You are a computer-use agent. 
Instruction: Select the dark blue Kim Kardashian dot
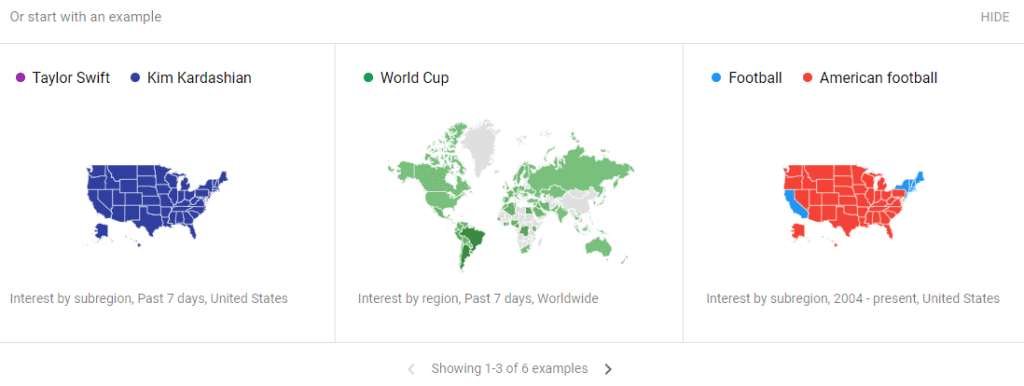(135, 78)
